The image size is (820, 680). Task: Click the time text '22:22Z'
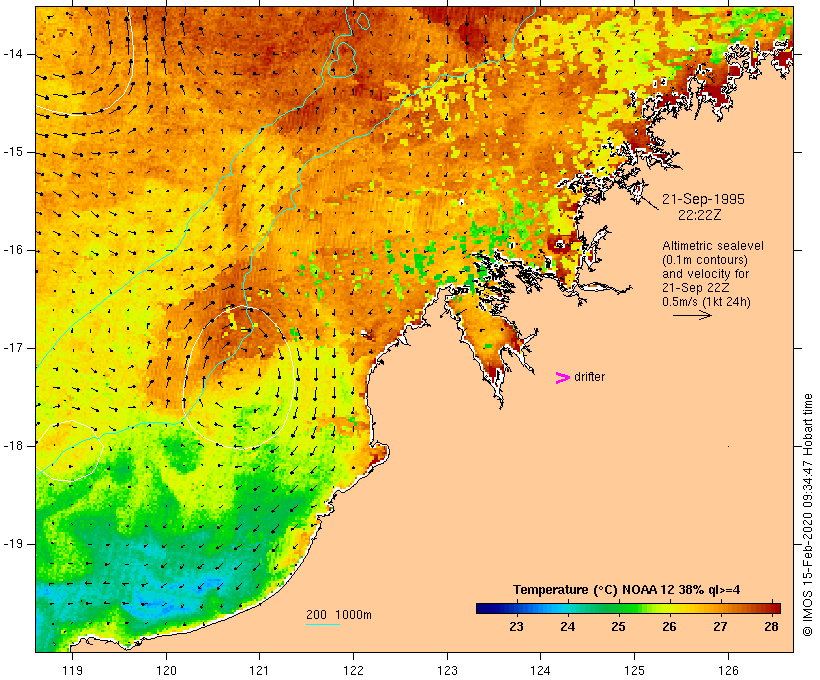coord(700,215)
